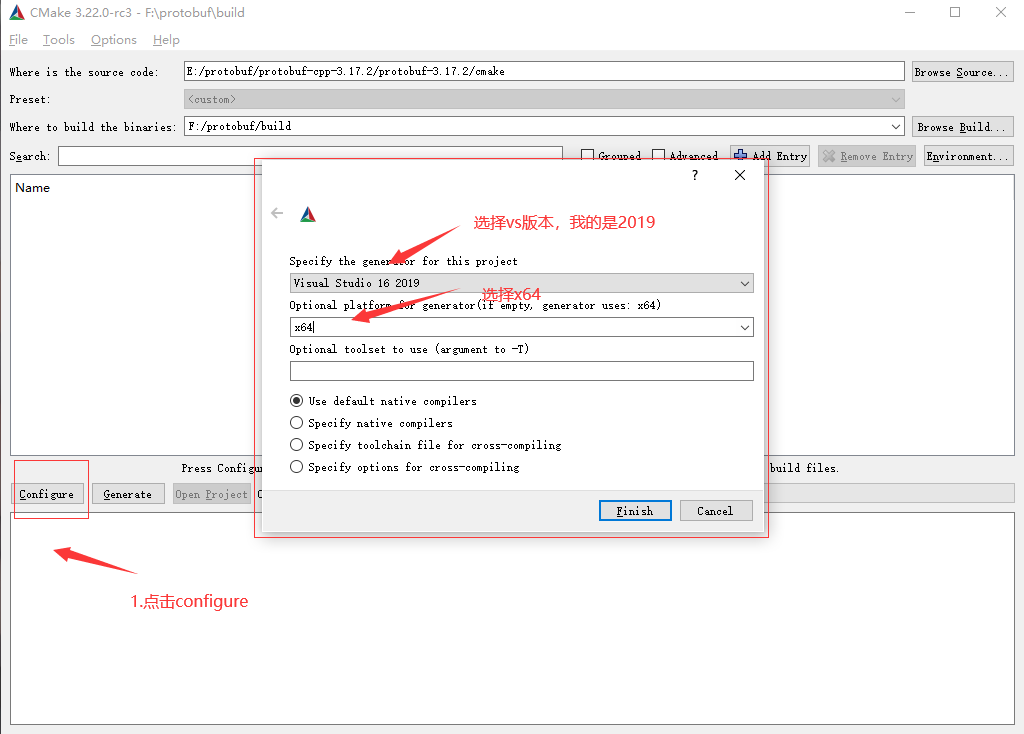Click the Browse Build button
This screenshot has height=734, width=1024.
(x=963, y=127)
